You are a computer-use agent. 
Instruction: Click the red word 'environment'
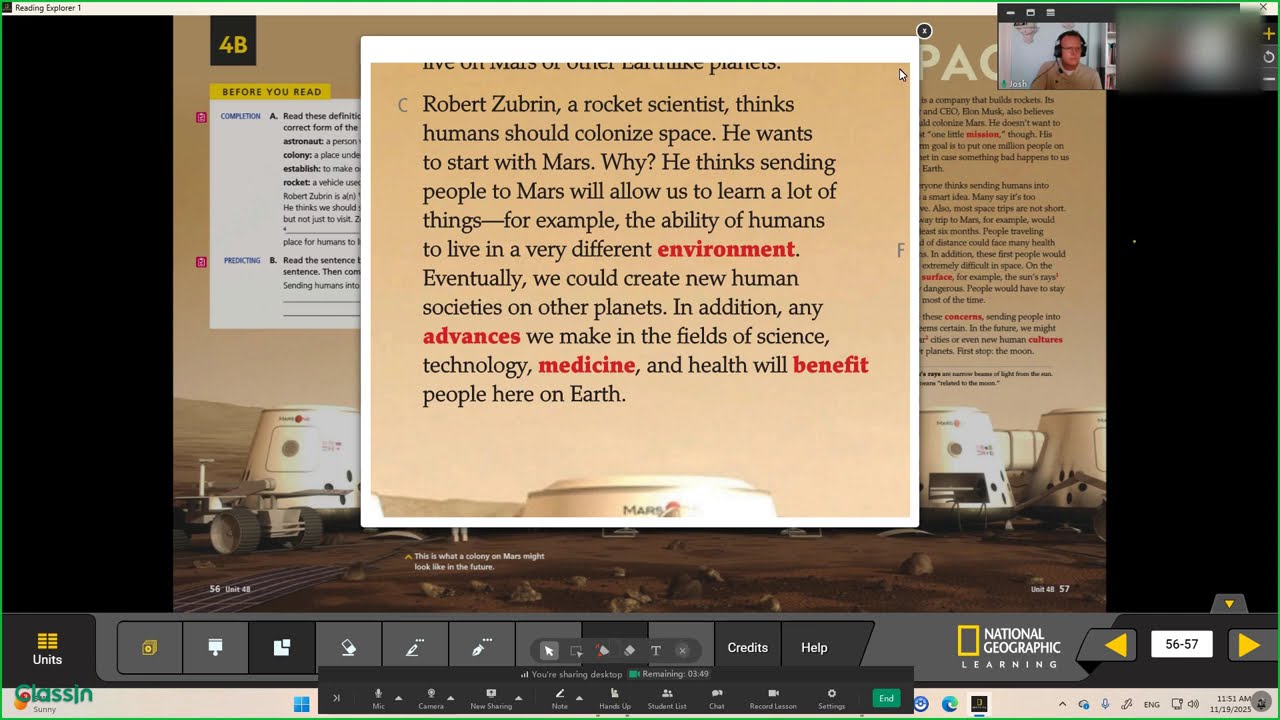click(726, 249)
